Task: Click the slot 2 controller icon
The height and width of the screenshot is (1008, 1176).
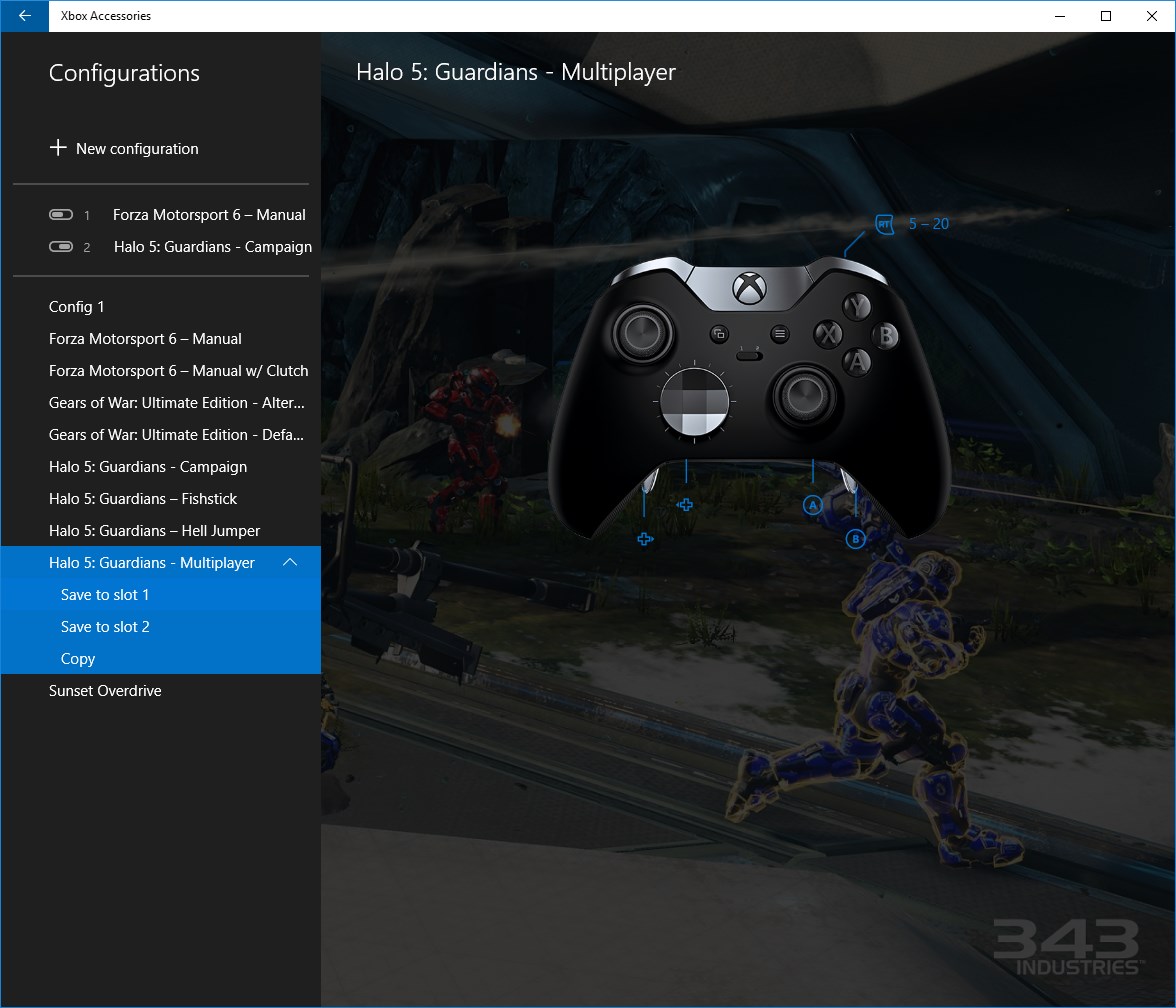Action: (61, 247)
